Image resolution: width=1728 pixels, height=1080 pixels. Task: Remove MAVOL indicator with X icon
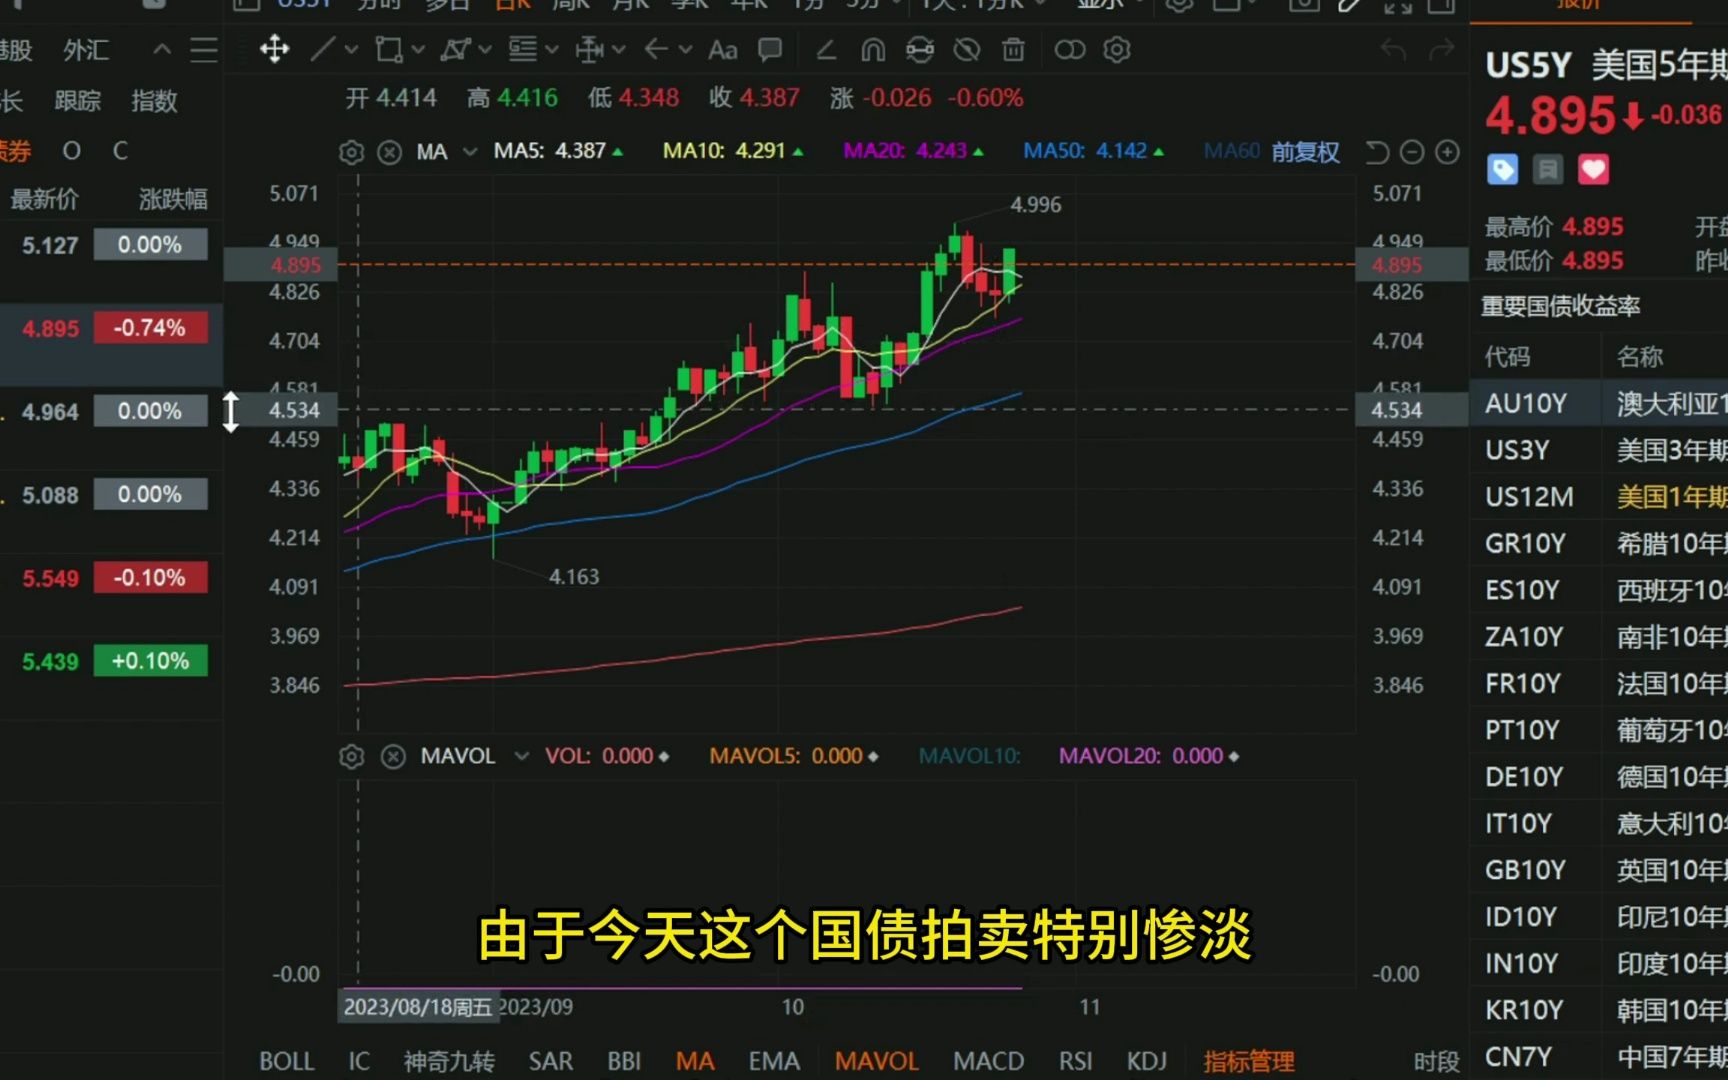pos(393,756)
